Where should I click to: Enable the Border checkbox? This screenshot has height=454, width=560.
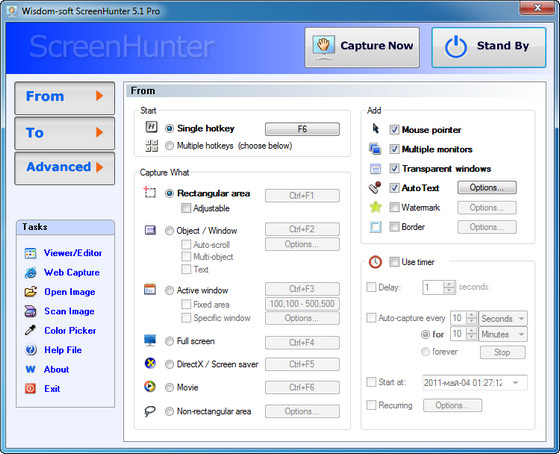[394, 226]
